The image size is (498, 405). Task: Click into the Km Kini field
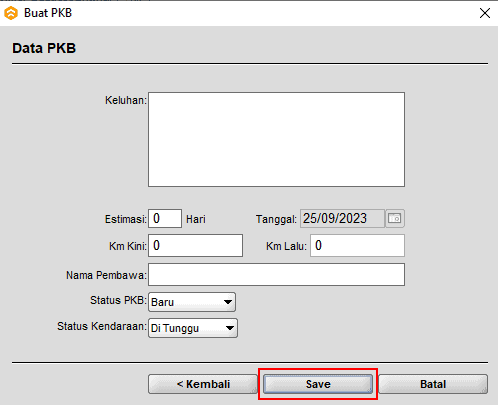pos(195,246)
